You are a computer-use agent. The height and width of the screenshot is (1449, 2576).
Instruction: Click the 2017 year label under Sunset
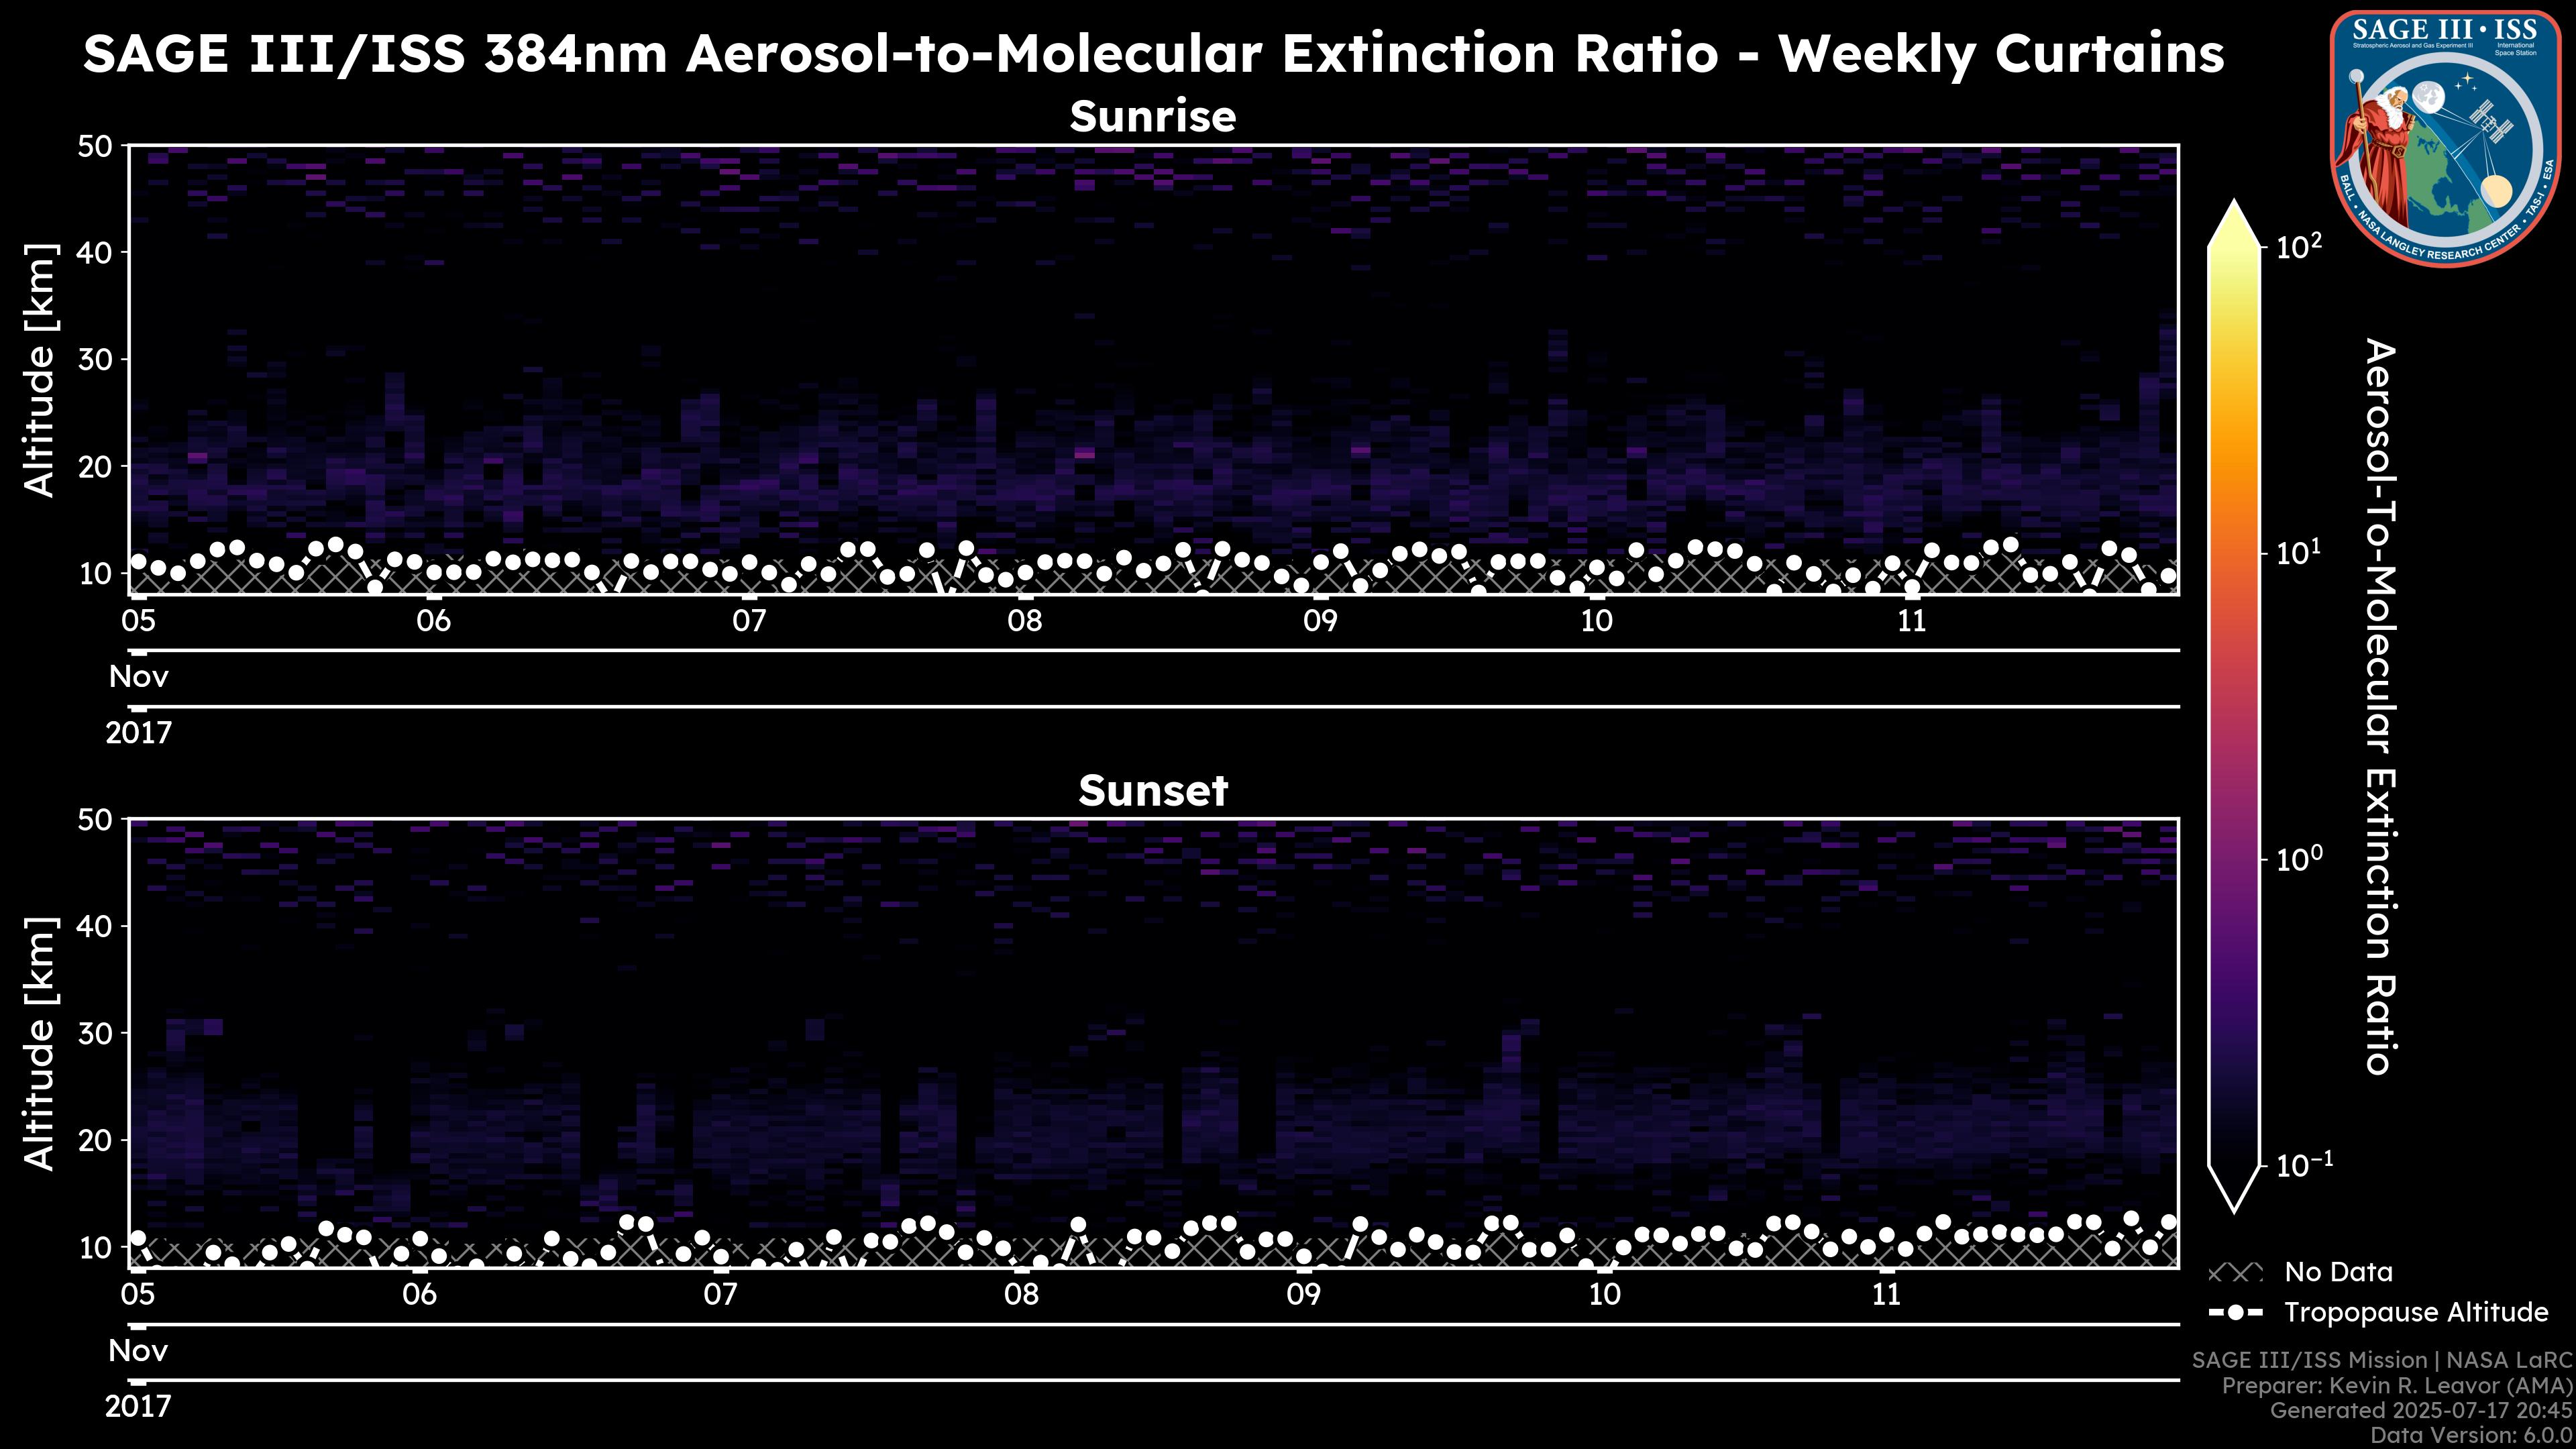coord(138,1407)
